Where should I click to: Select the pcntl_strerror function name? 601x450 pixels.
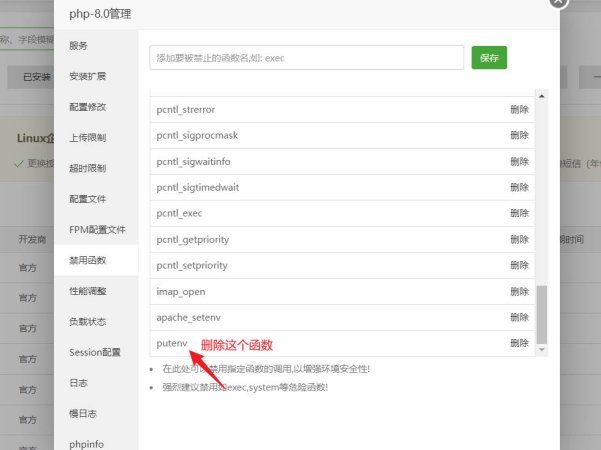pyautogui.click(x=186, y=110)
